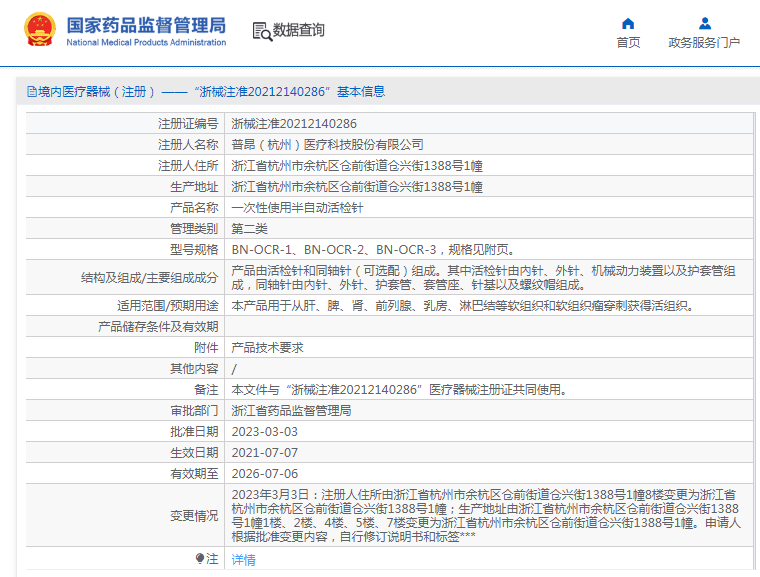Click the 变更情况 change description text
Image resolution: width=760 pixels, height=577 pixels.
486,516
